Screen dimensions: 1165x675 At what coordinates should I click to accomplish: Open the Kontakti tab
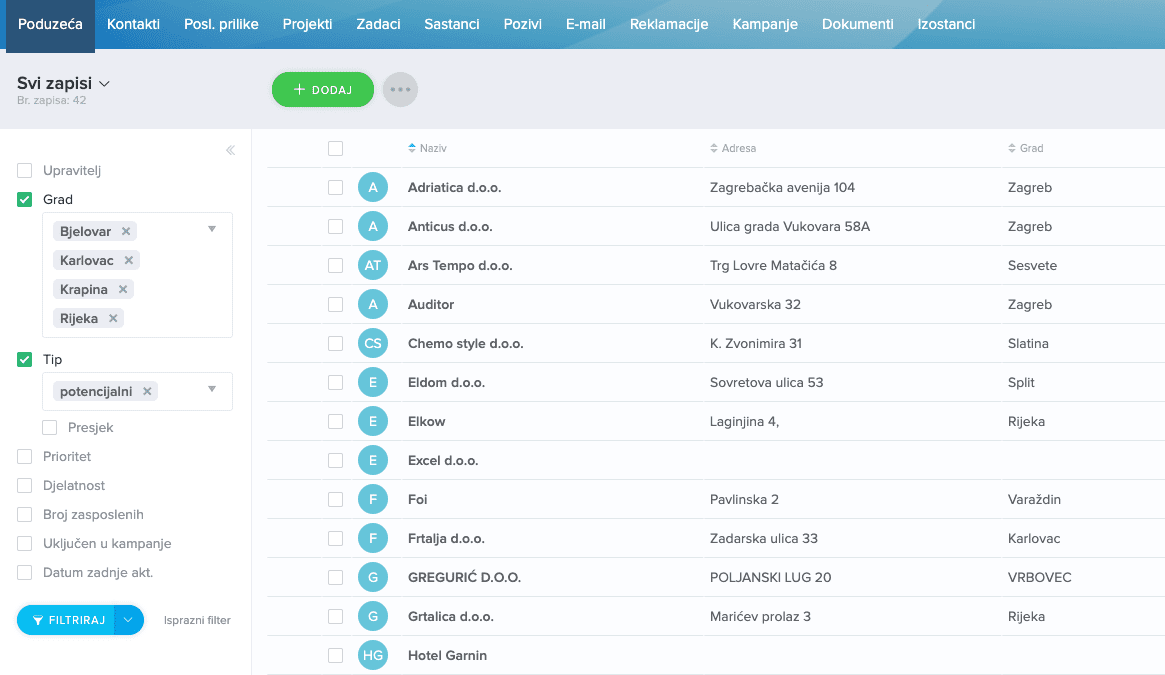point(134,25)
